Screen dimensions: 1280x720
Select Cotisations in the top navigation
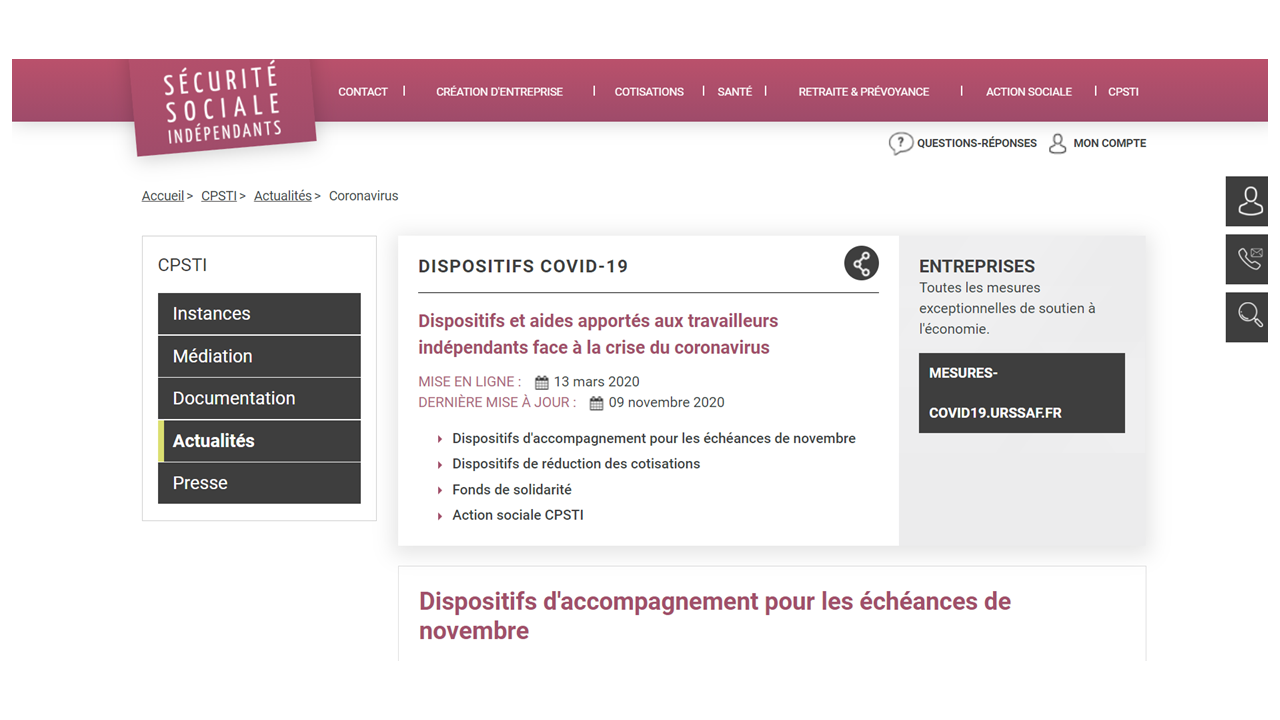[x=649, y=92]
